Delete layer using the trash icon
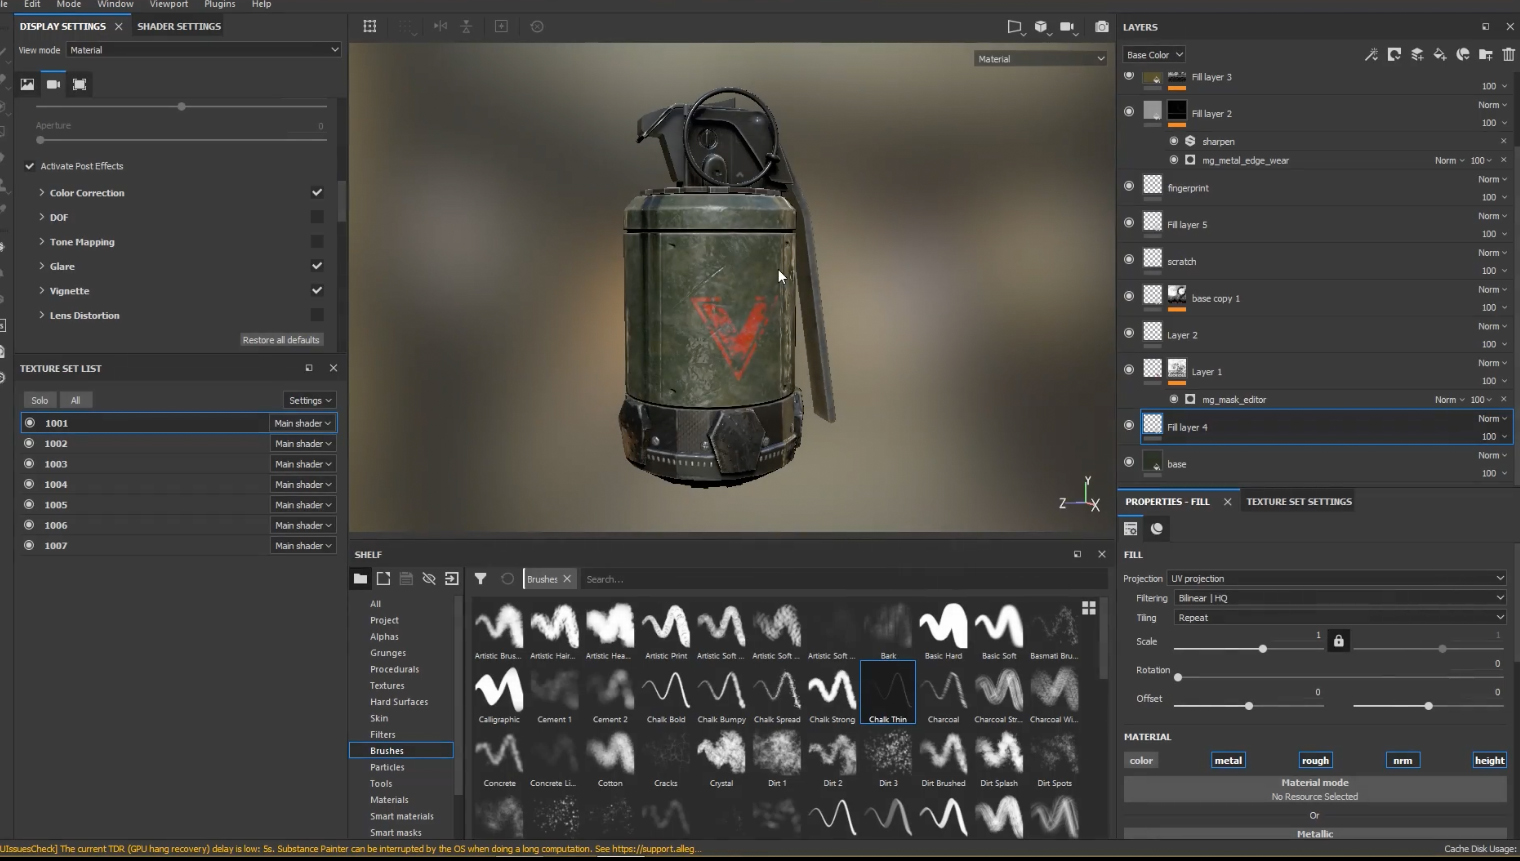1520x861 pixels. pyautogui.click(x=1508, y=55)
